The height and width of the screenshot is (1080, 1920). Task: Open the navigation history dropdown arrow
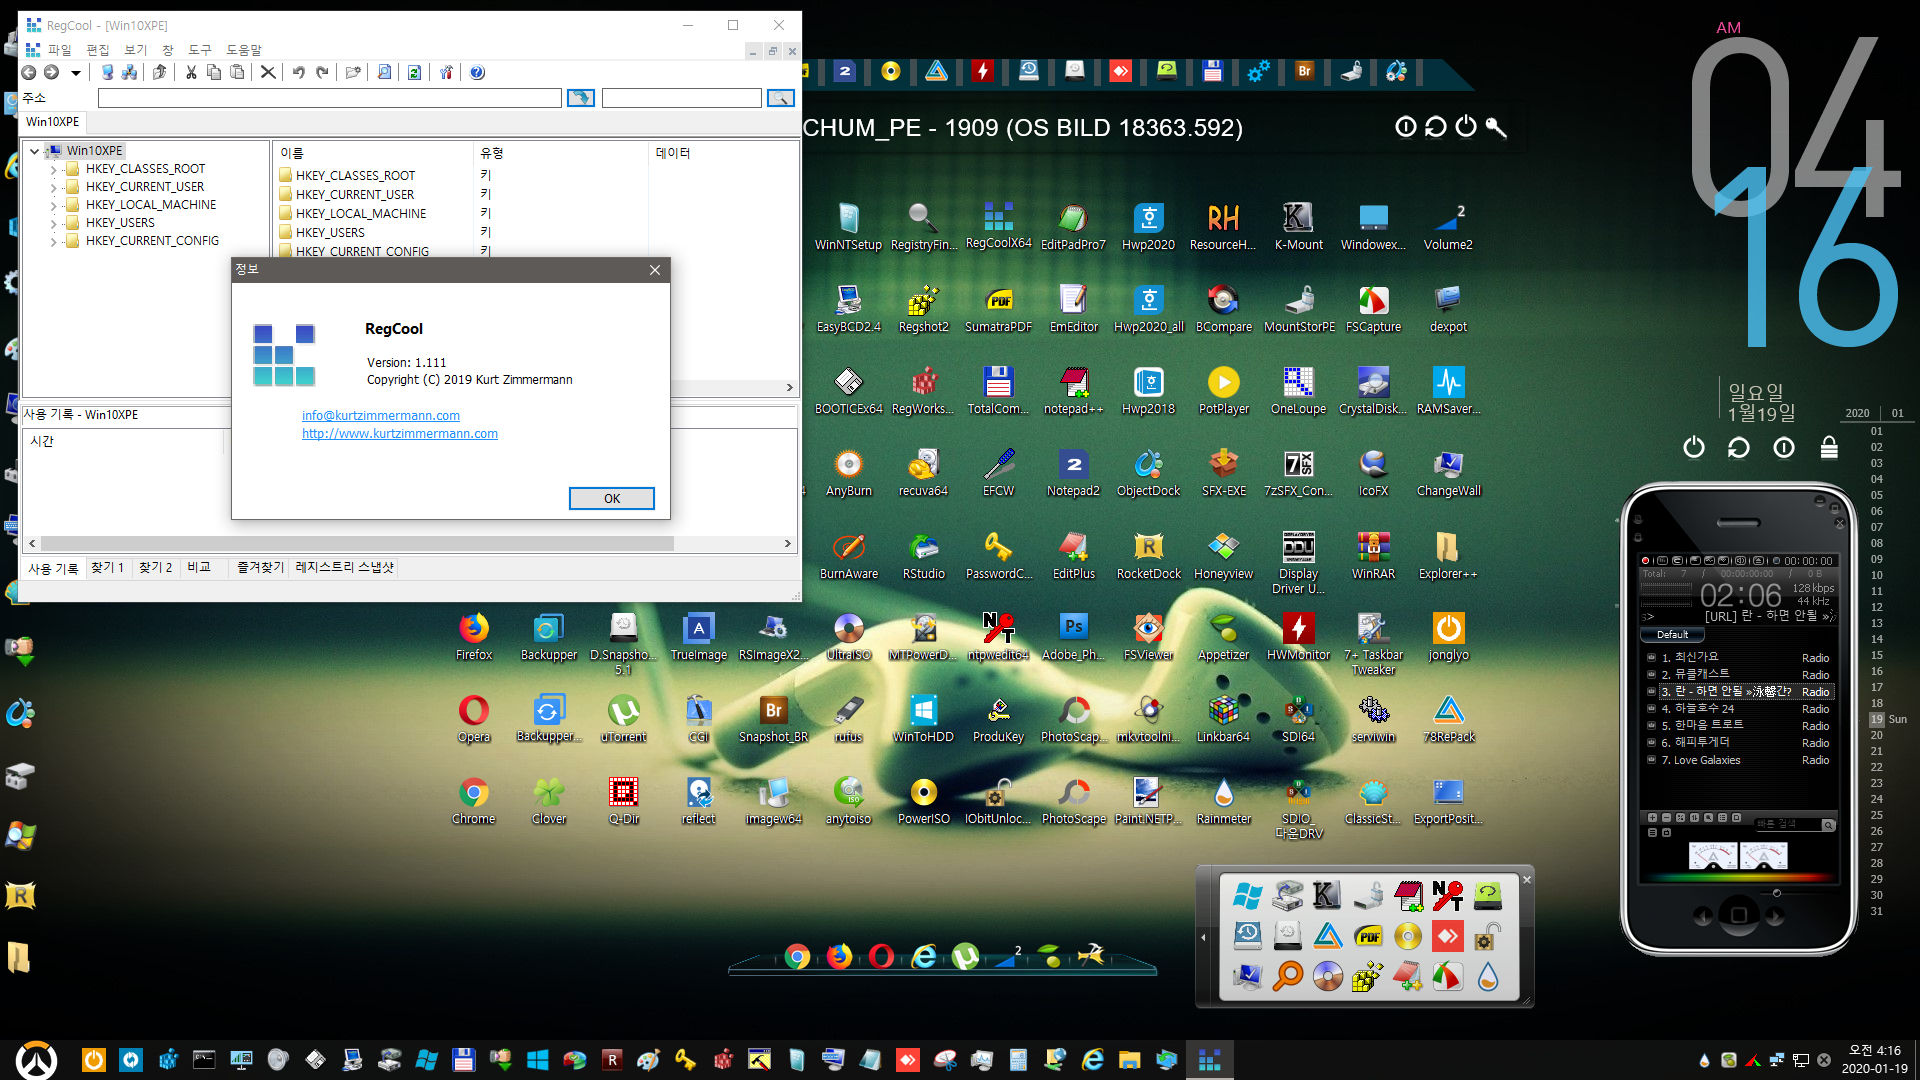click(x=75, y=73)
